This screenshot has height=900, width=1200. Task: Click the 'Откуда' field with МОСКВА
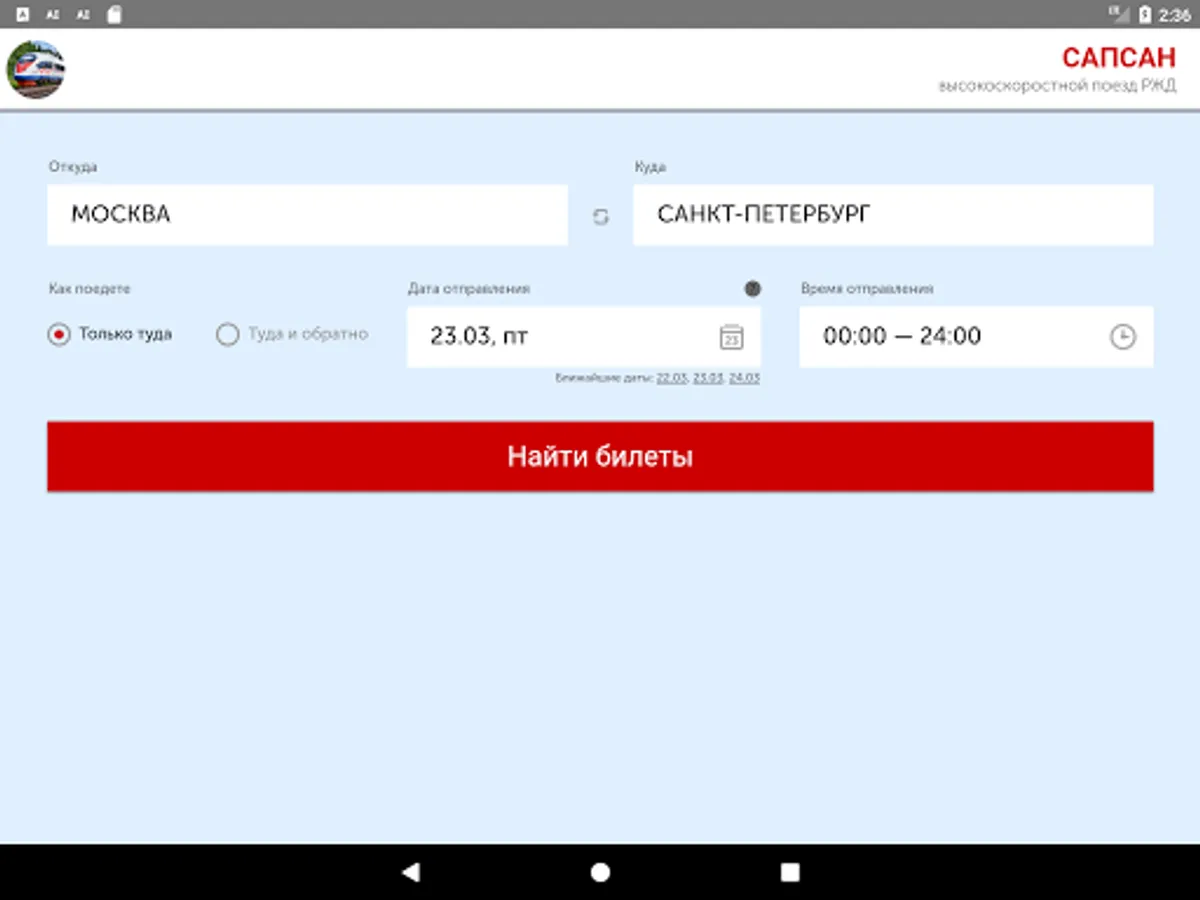click(307, 215)
